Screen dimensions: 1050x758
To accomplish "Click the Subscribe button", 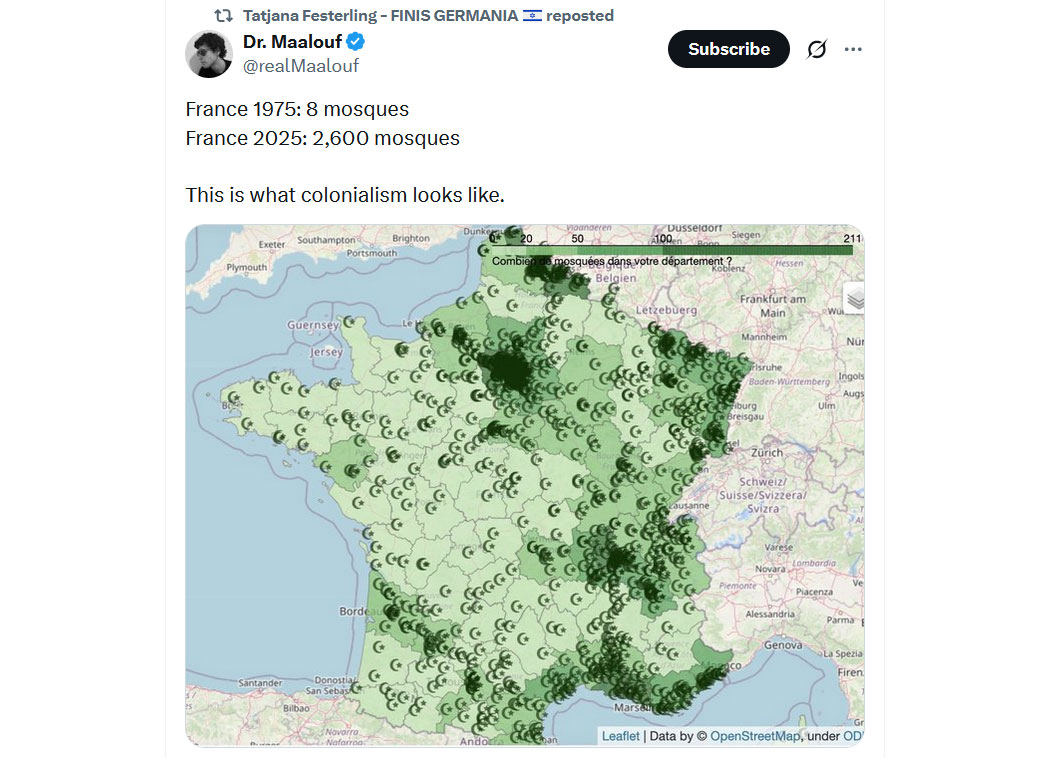I will pyautogui.click(x=729, y=49).
